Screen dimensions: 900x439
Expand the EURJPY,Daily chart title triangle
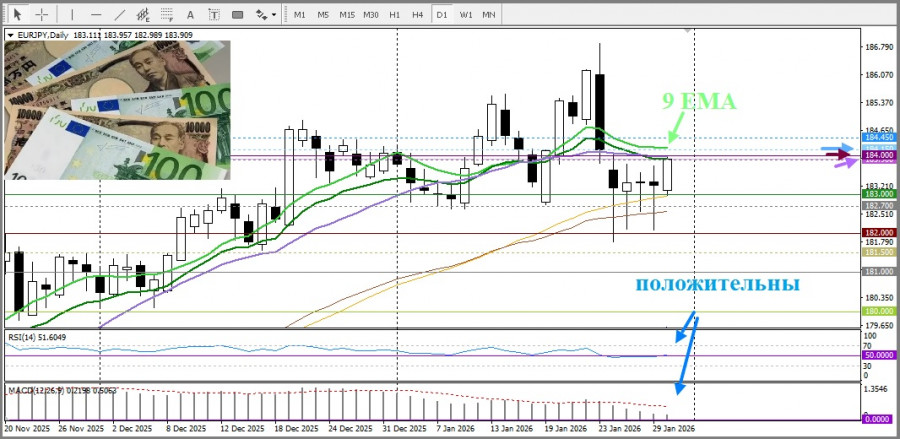[10, 35]
